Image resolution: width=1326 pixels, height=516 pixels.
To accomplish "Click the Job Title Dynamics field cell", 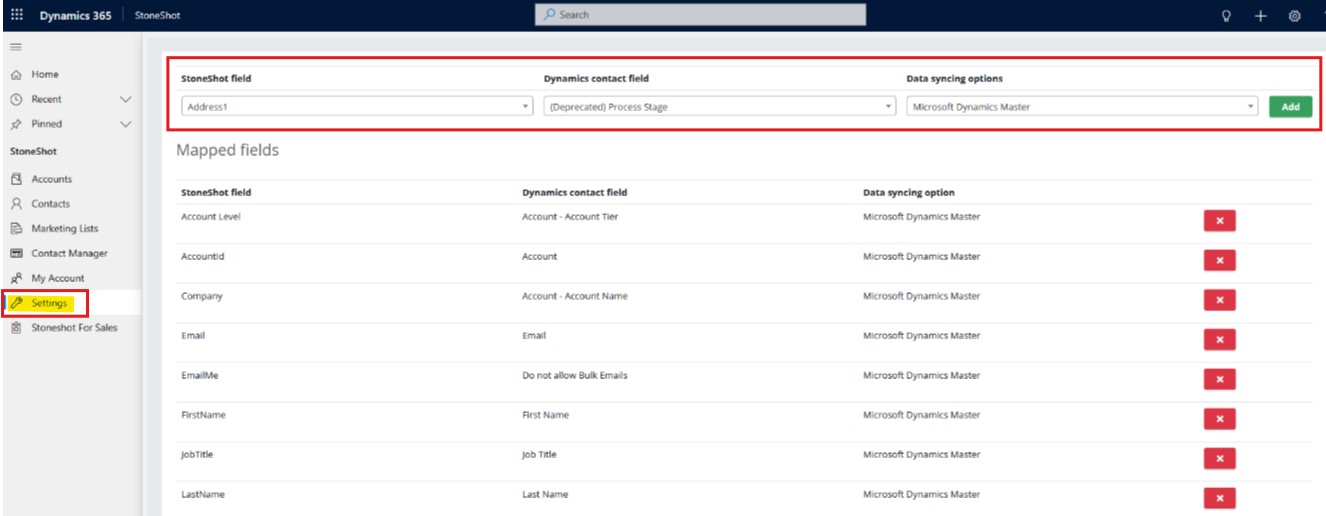I will point(539,455).
